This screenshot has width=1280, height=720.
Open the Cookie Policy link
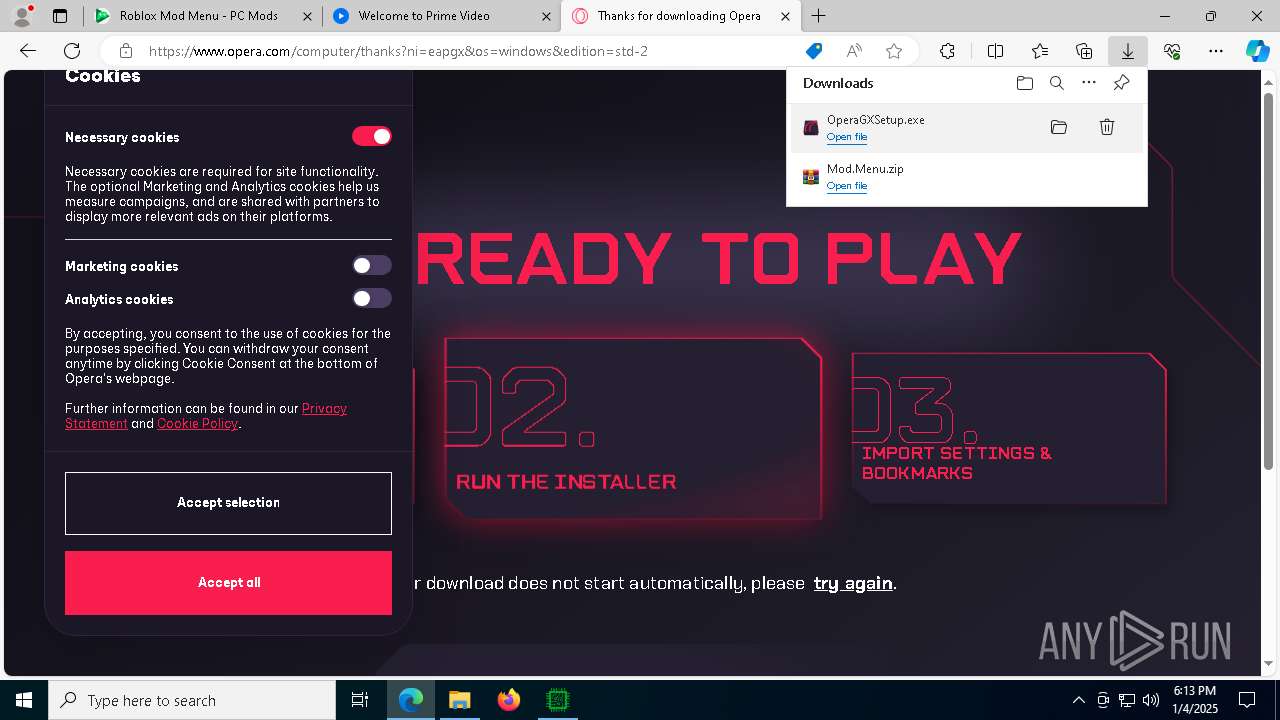point(197,423)
